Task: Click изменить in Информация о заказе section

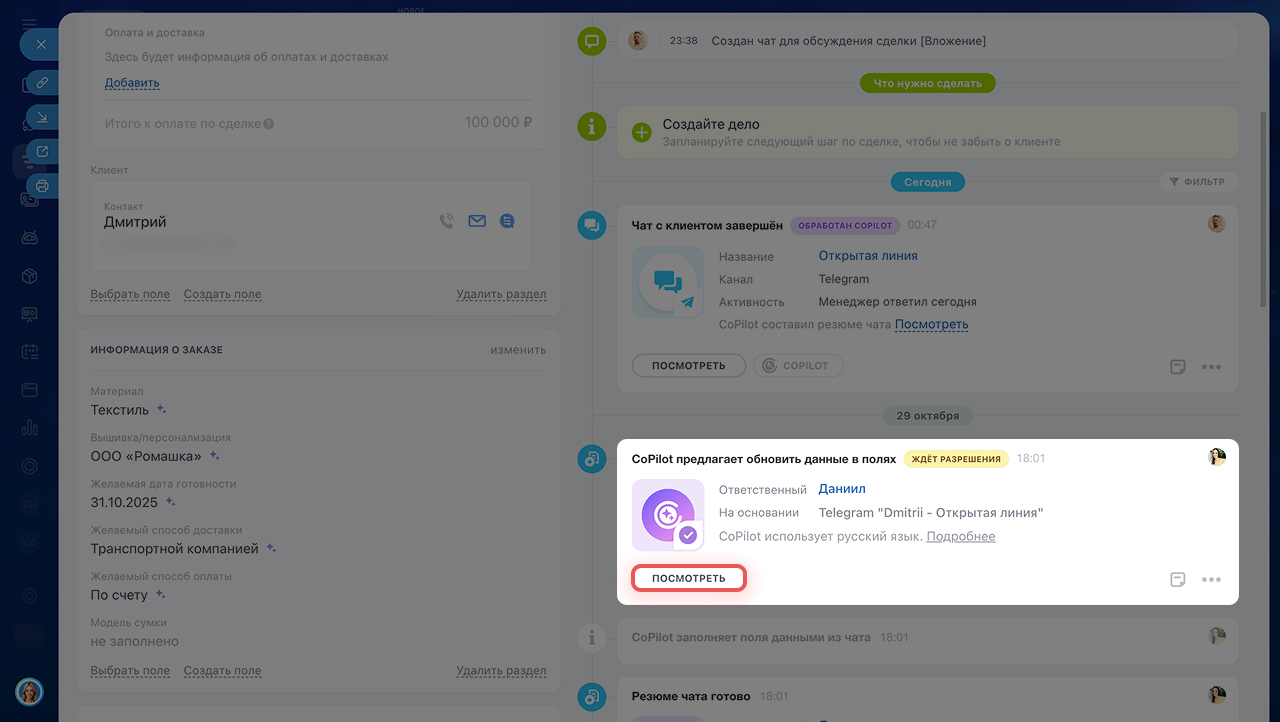Action: point(517,350)
